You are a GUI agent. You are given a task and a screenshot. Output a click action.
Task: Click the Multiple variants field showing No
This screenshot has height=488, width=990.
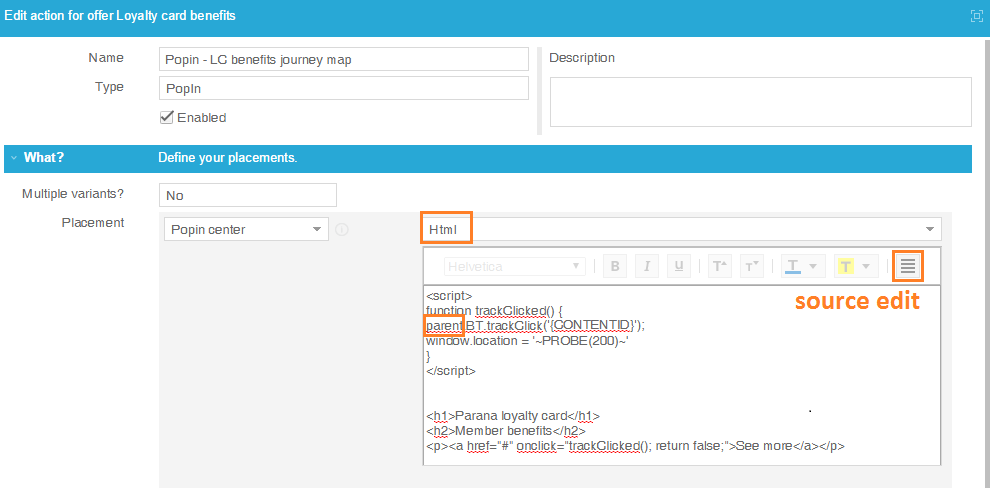247,195
